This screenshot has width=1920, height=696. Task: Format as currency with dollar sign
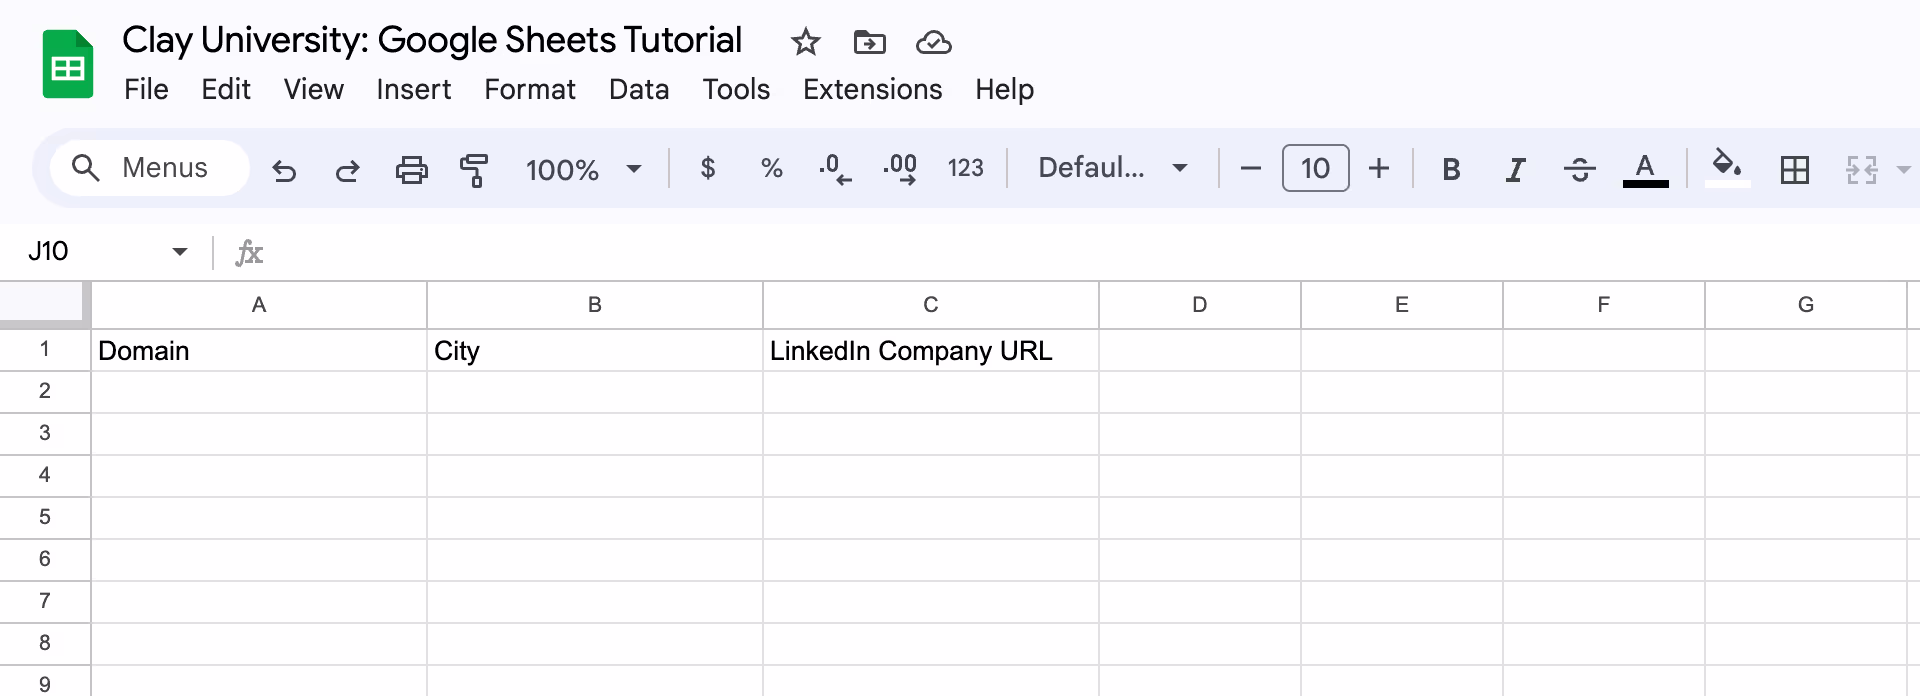[x=708, y=168]
